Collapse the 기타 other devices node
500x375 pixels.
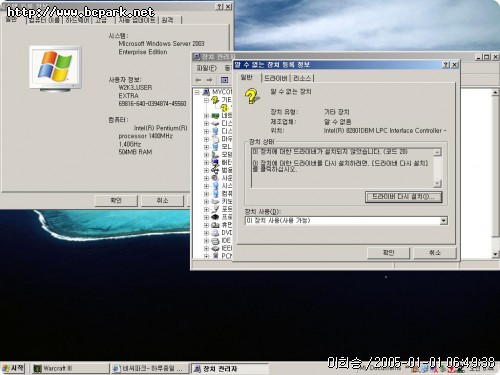pyautogui.click(x=206, y=100)
